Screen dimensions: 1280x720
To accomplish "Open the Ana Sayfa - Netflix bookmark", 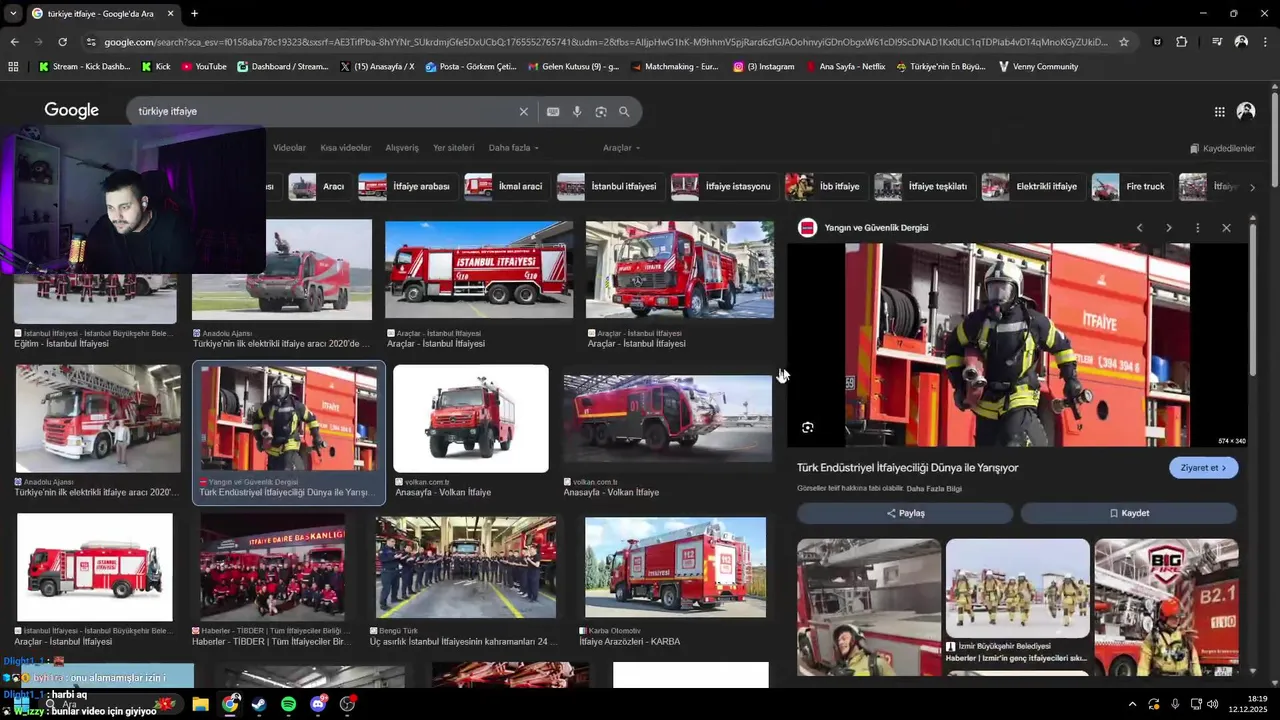I will pyautogui.click(x=844, y=67).
